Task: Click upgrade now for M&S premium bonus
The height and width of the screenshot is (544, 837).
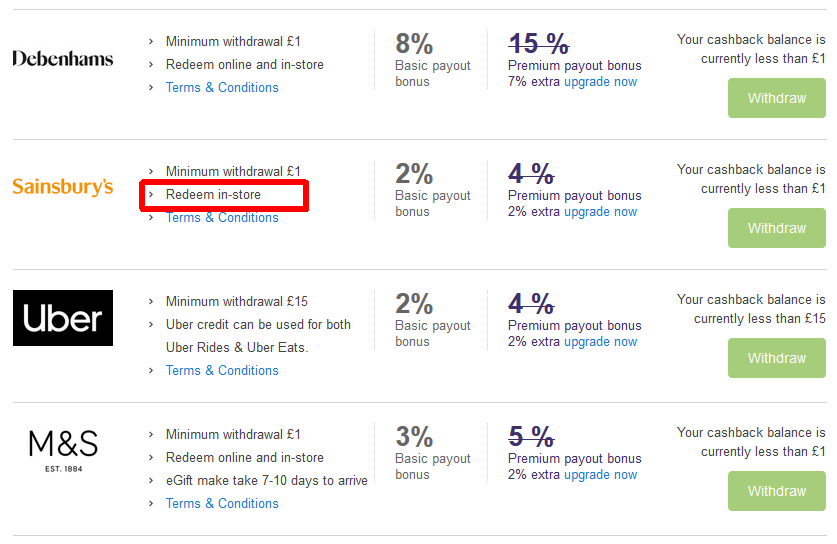Action: tap(601, 475)
